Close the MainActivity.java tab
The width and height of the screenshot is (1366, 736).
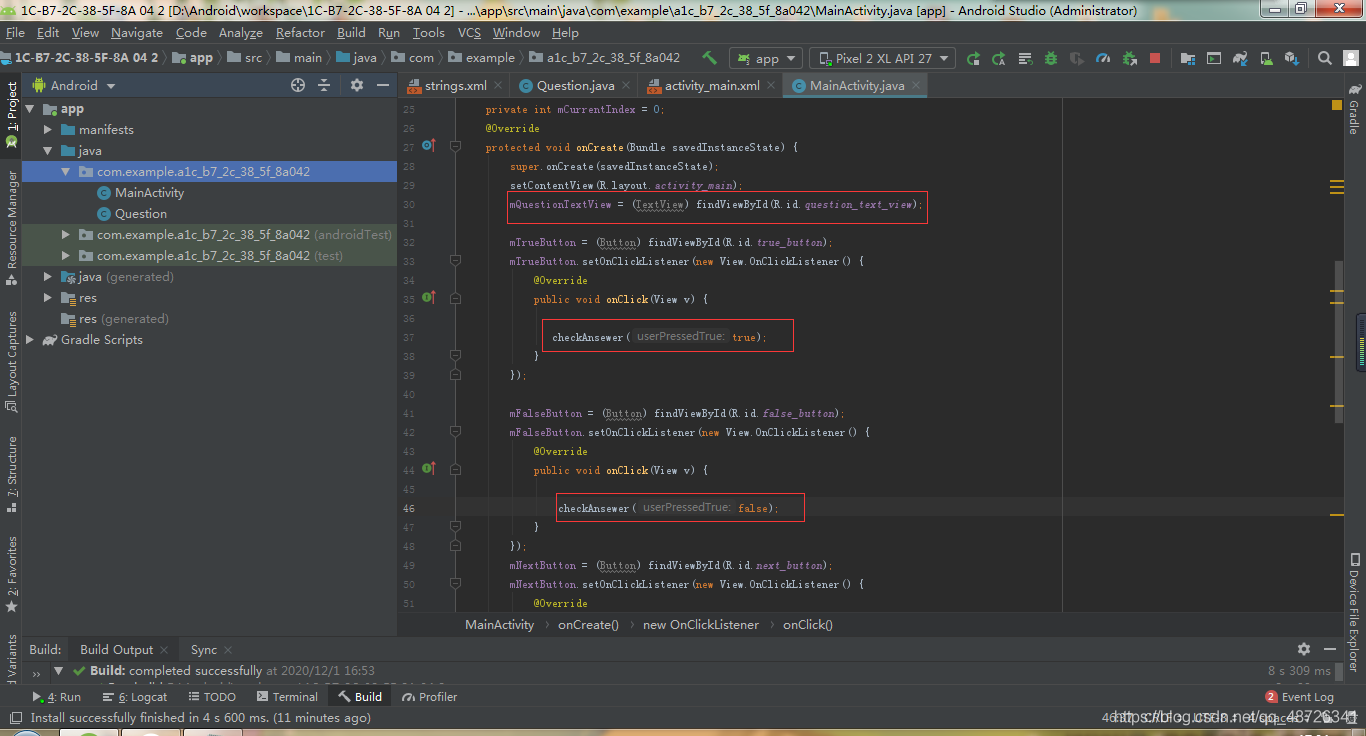pos(915,86)
